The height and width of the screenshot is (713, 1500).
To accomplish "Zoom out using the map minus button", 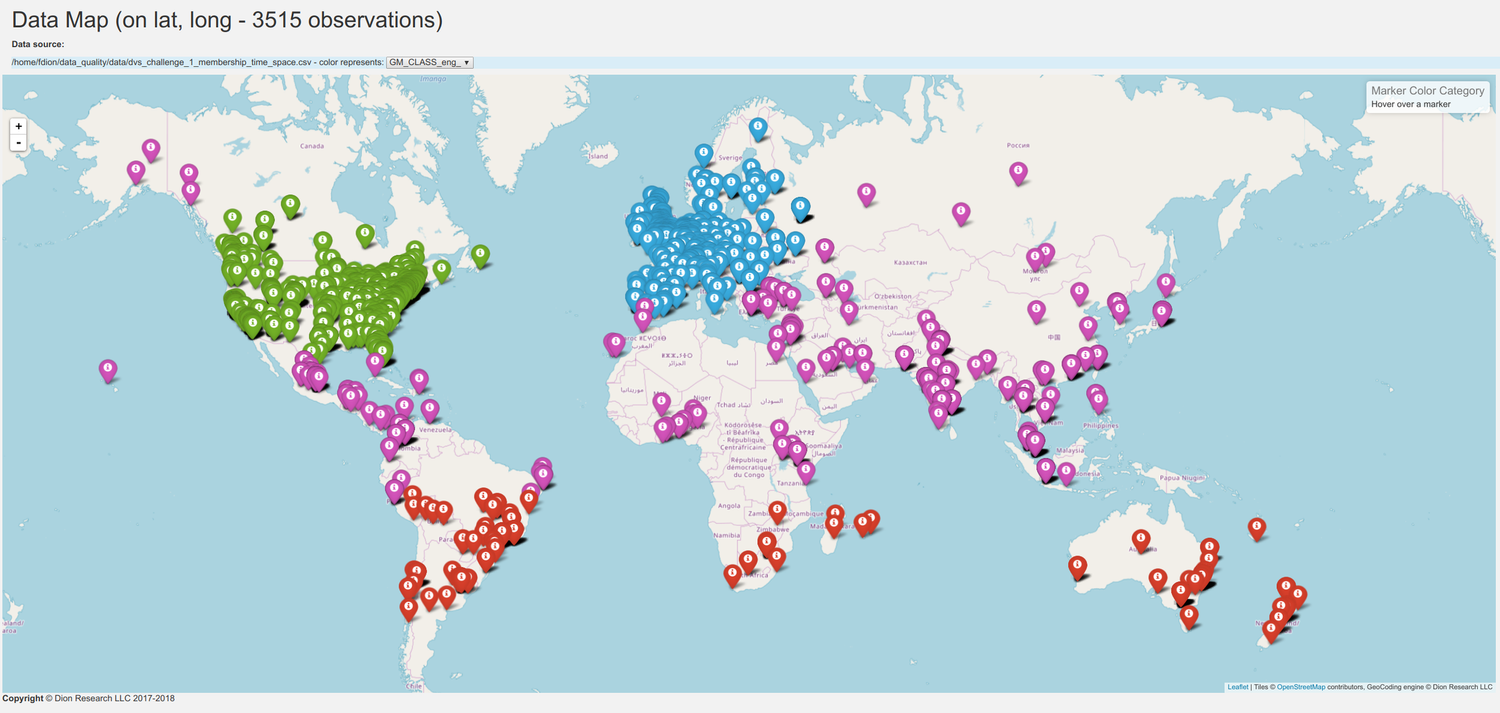I will pyautogui.click(x=18, y=142).
